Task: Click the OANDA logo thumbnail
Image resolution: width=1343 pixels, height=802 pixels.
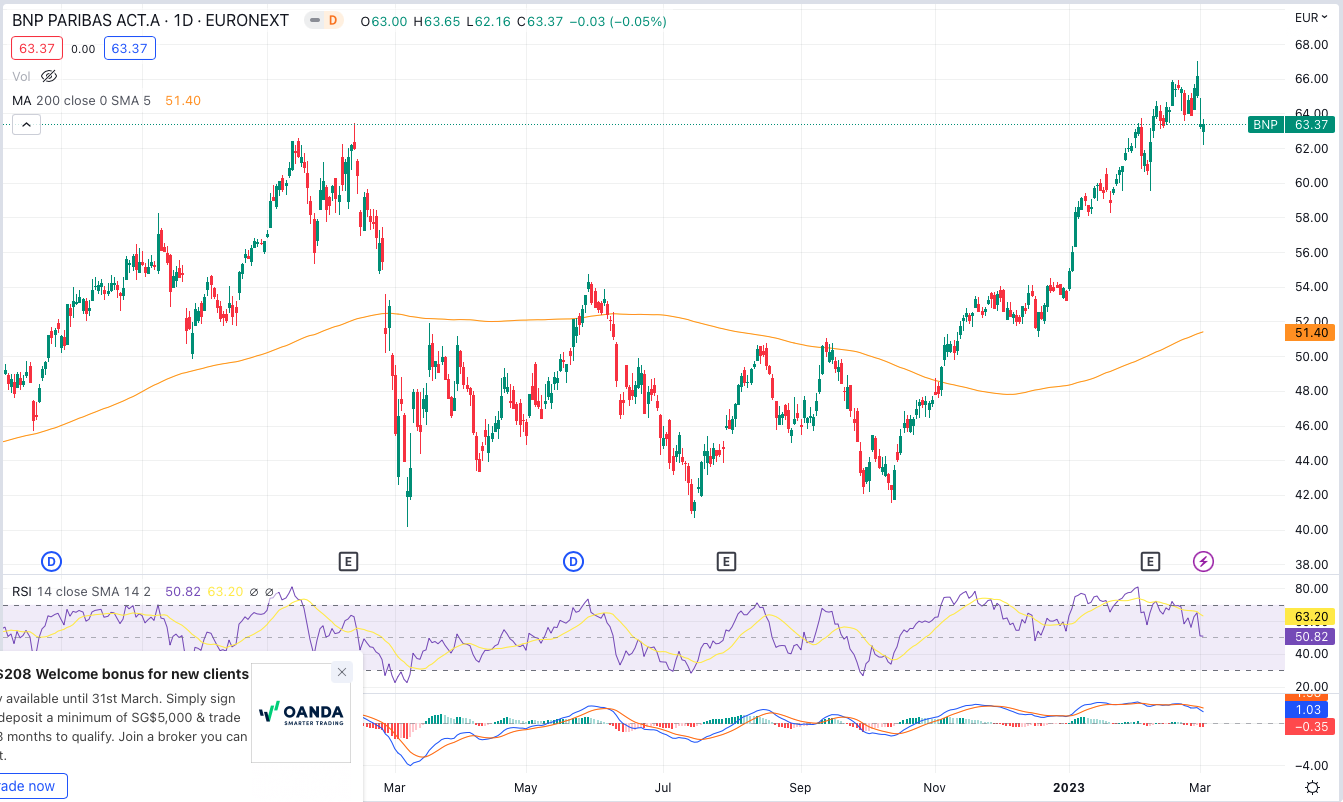Action: coord(301,713)
